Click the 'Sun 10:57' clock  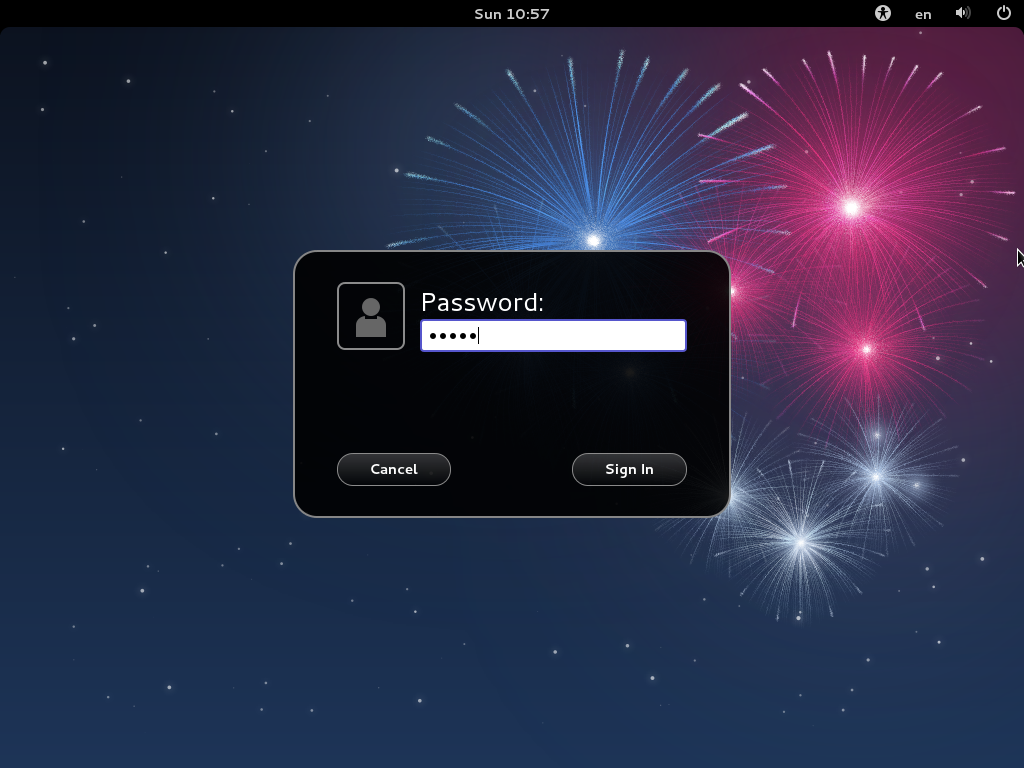tap(511, 13)
